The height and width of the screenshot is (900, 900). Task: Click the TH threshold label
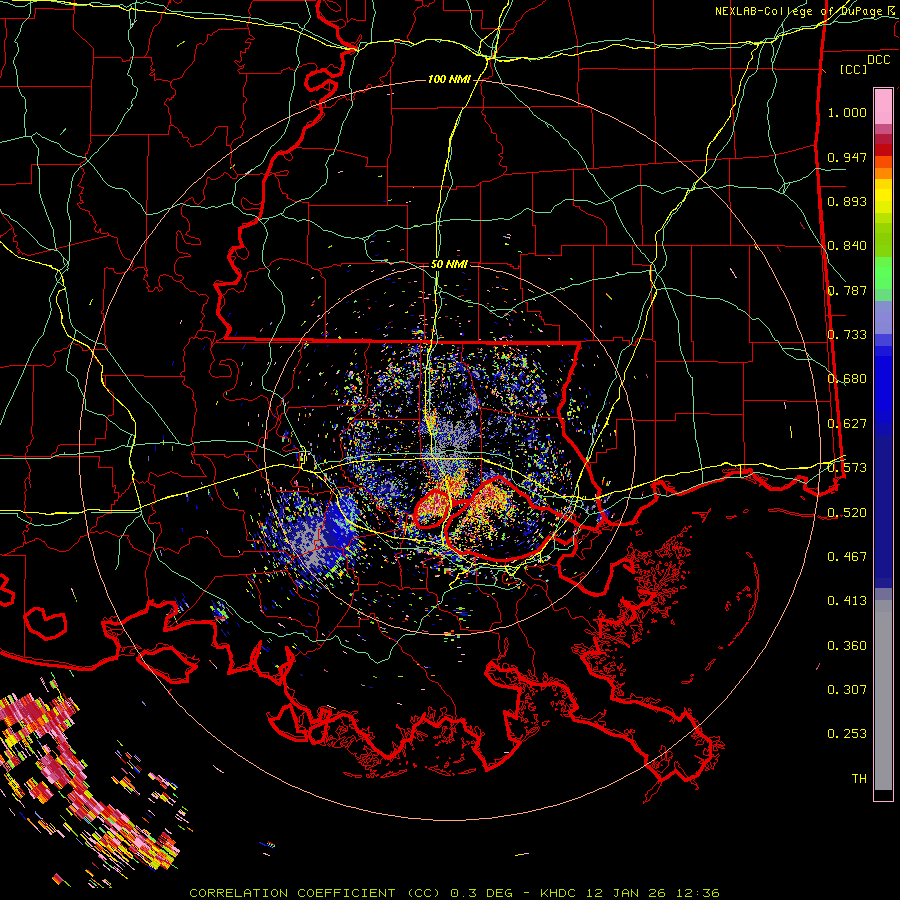859,779
